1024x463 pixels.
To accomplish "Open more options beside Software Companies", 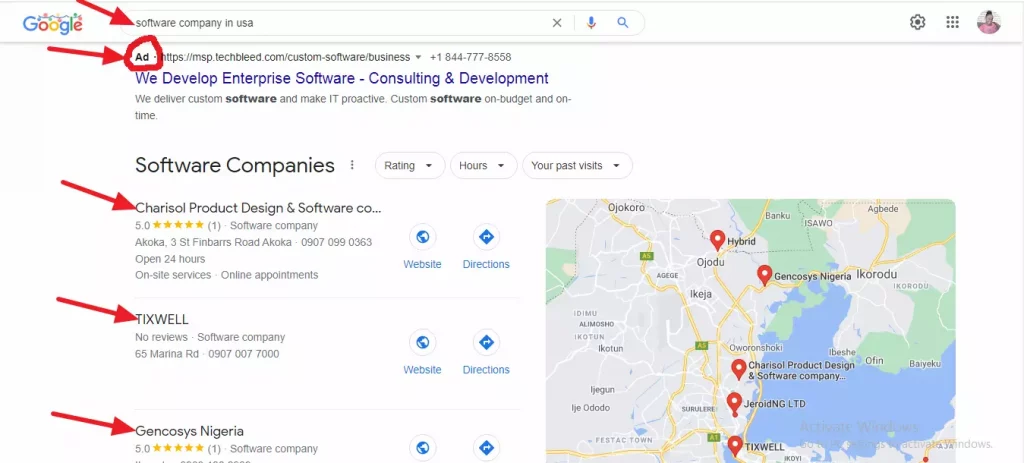I will click(x=352, y=165).
